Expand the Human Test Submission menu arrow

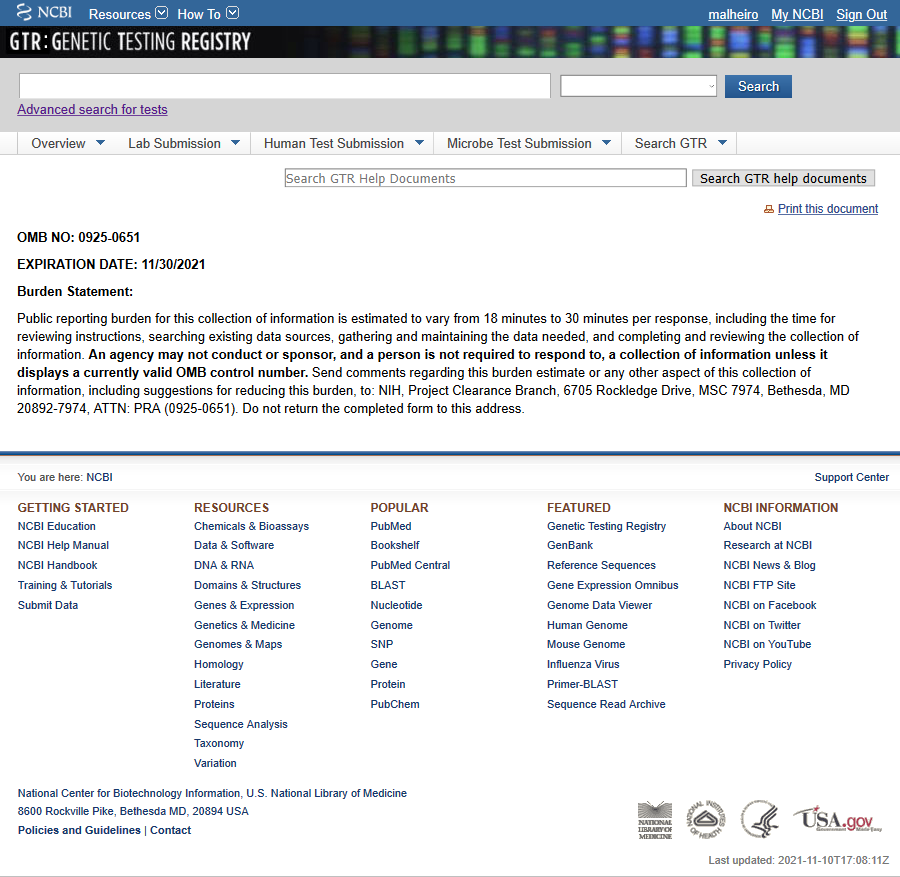pyautogui.click(x=419, y=143)
